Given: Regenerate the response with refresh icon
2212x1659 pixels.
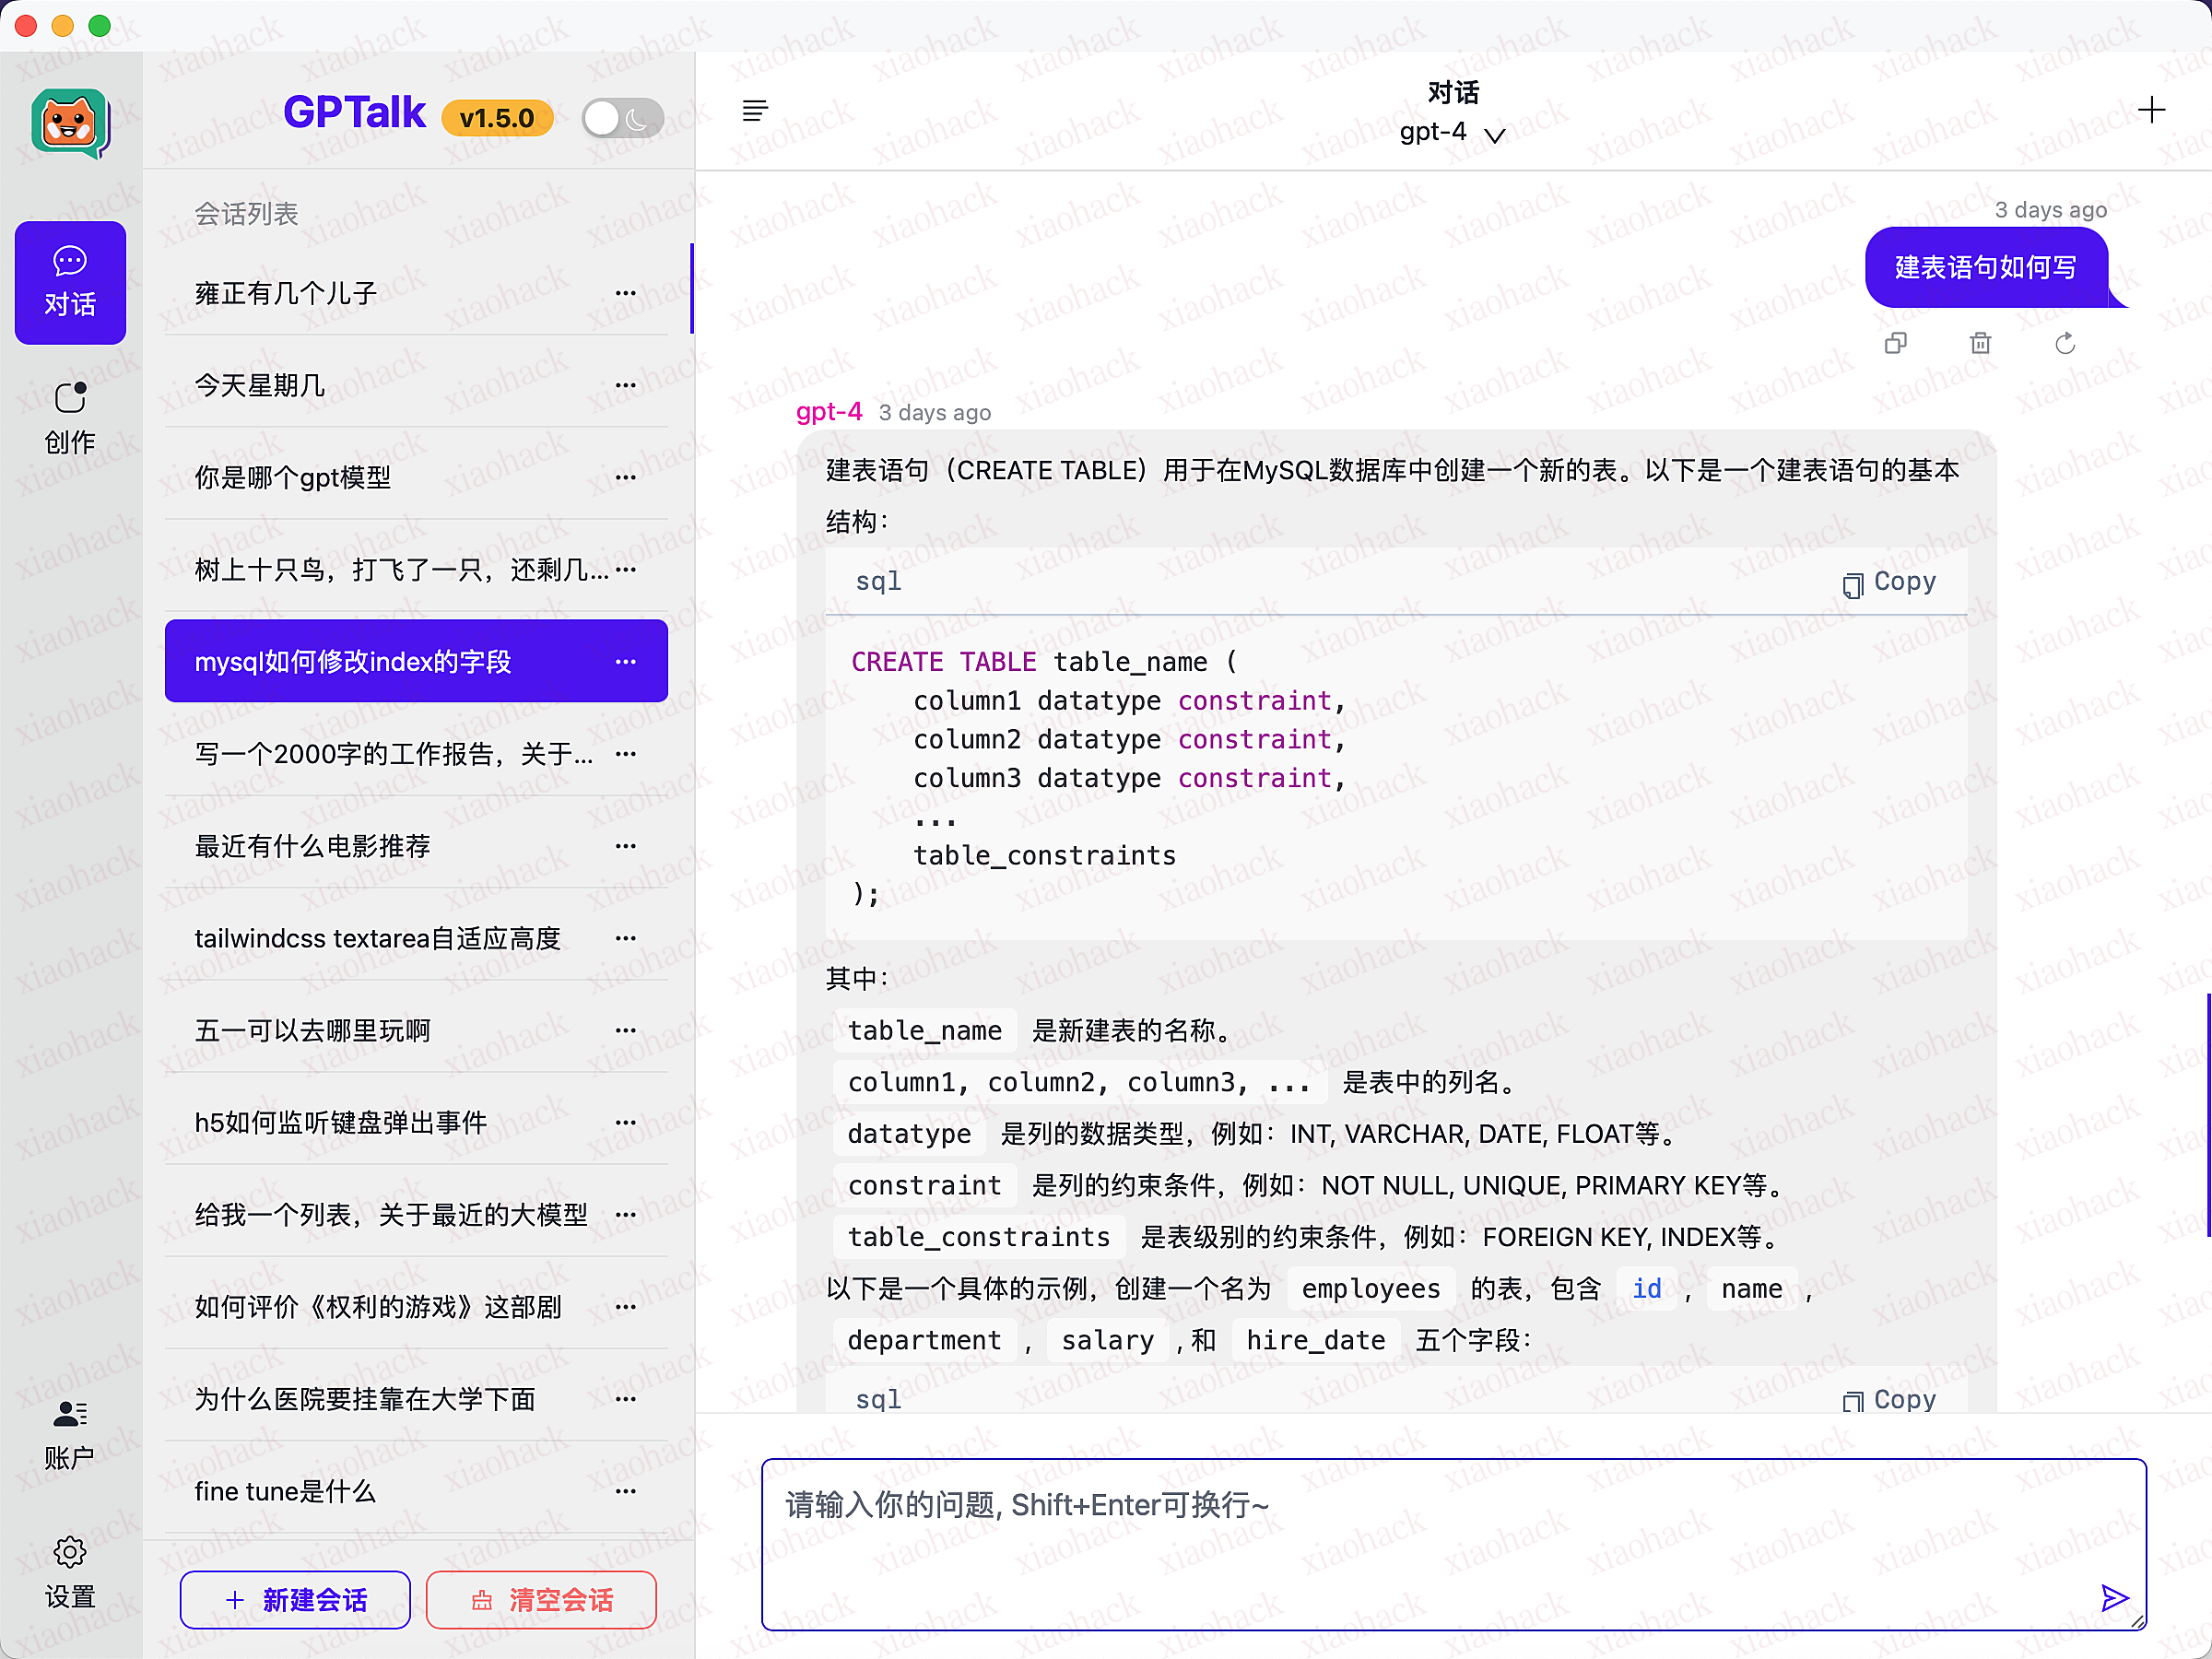Looking at the screenshot, I should click(x=2065, y=343).
